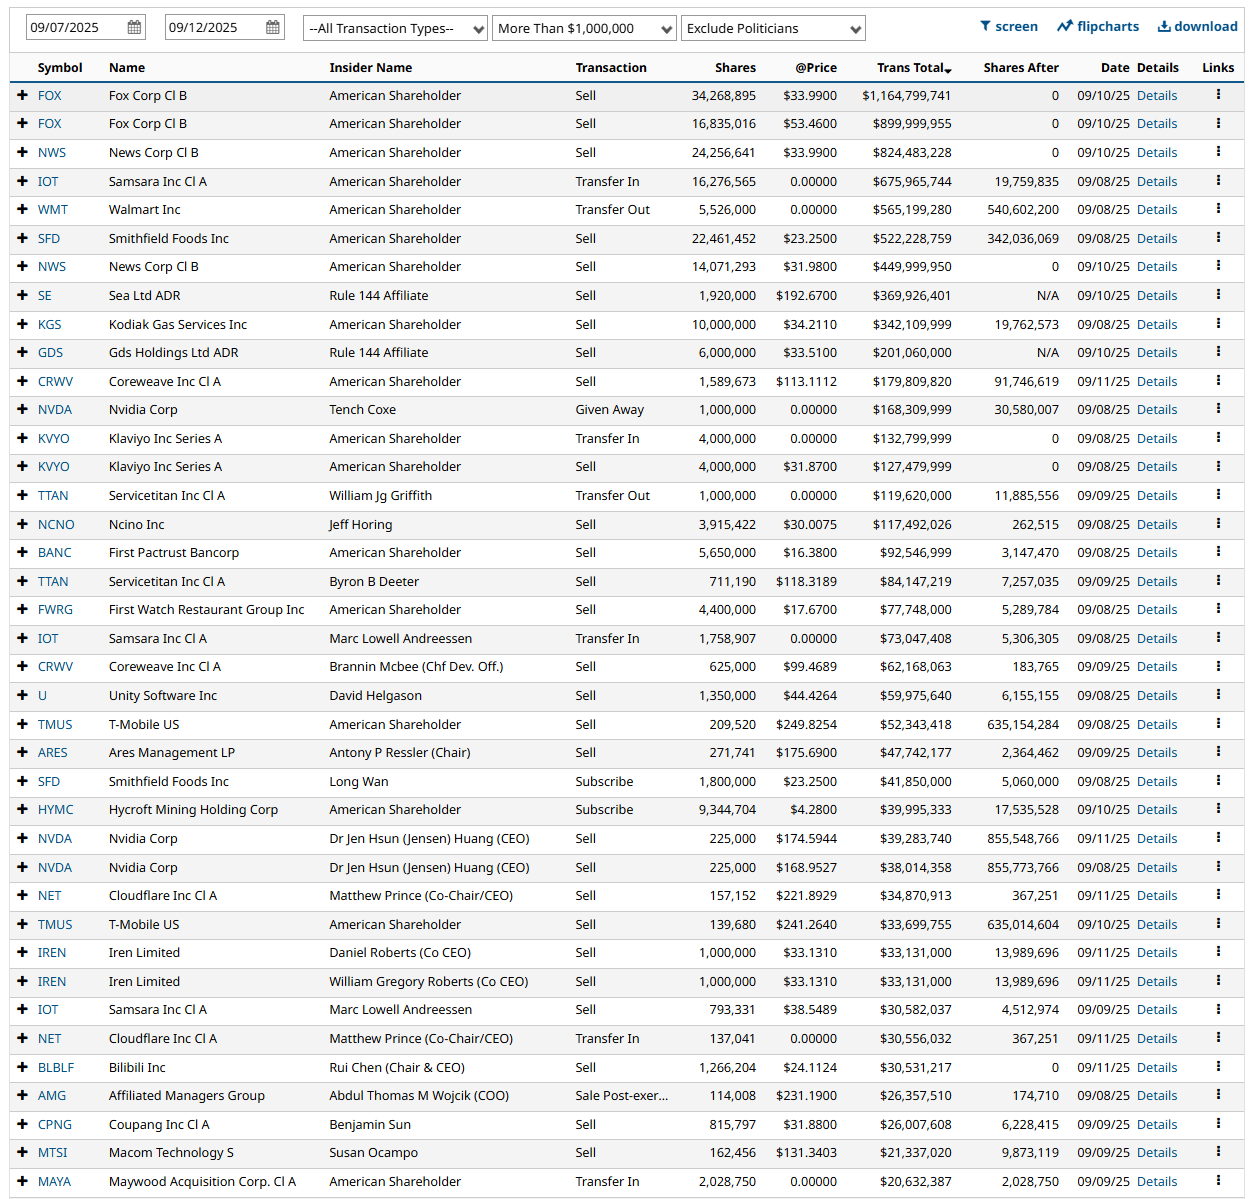Viewport: 1251px width, 1199px height.
Task: Expand the MAYA Maywood Acquisition row
Action: point(22,1181)
